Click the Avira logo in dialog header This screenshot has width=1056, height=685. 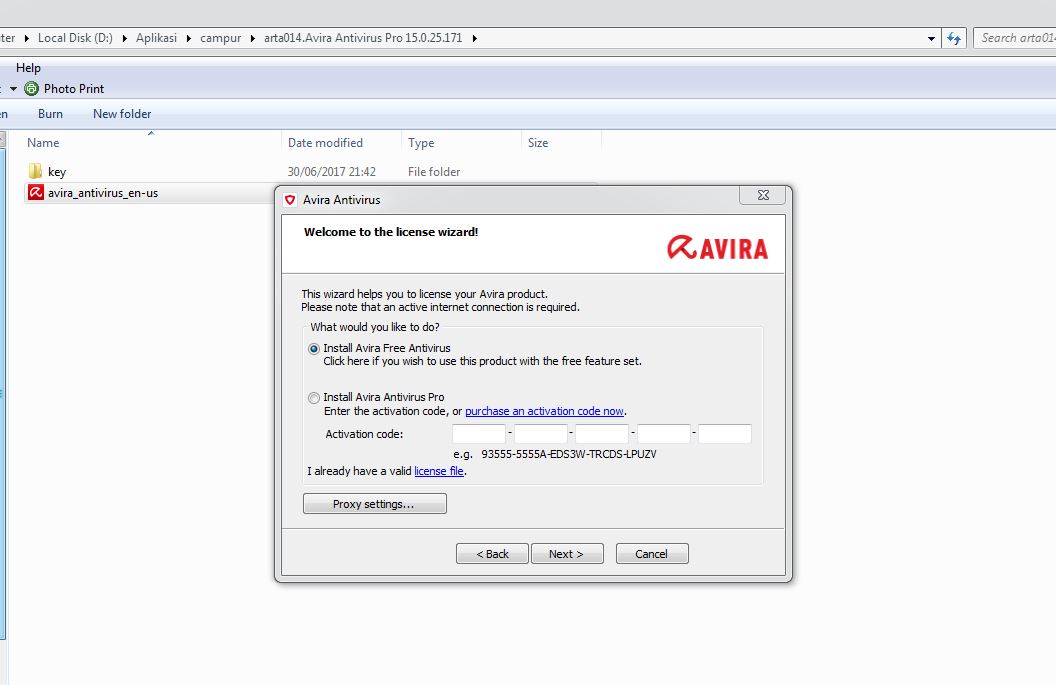(x=718, y=247)
